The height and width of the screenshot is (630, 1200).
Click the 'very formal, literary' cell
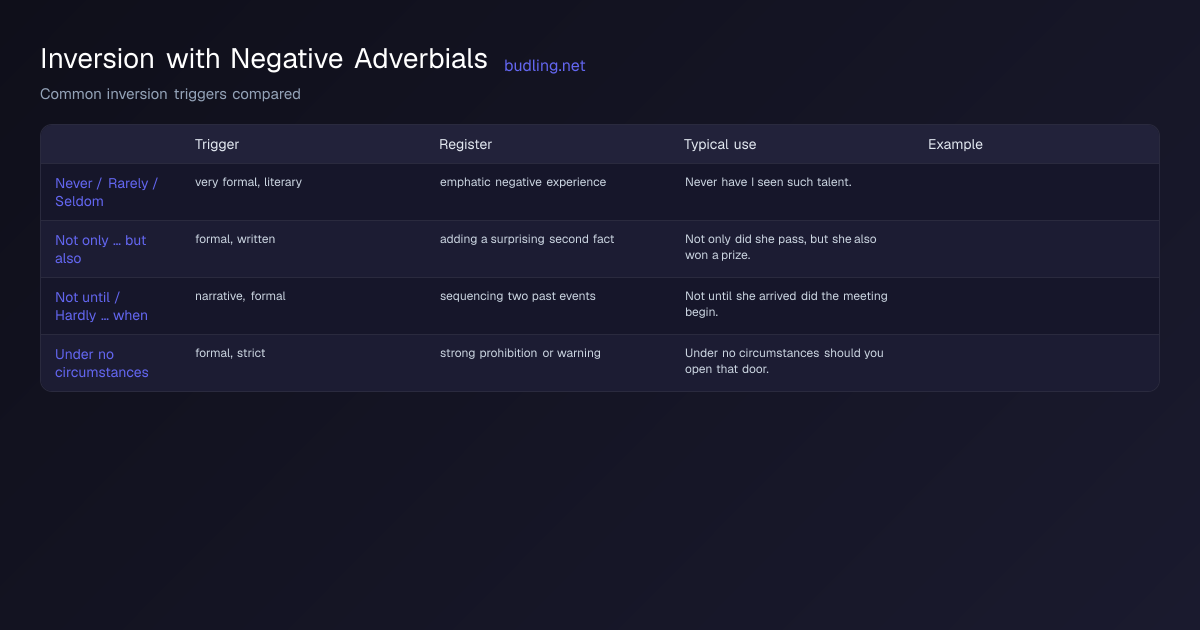click(248, 182)
